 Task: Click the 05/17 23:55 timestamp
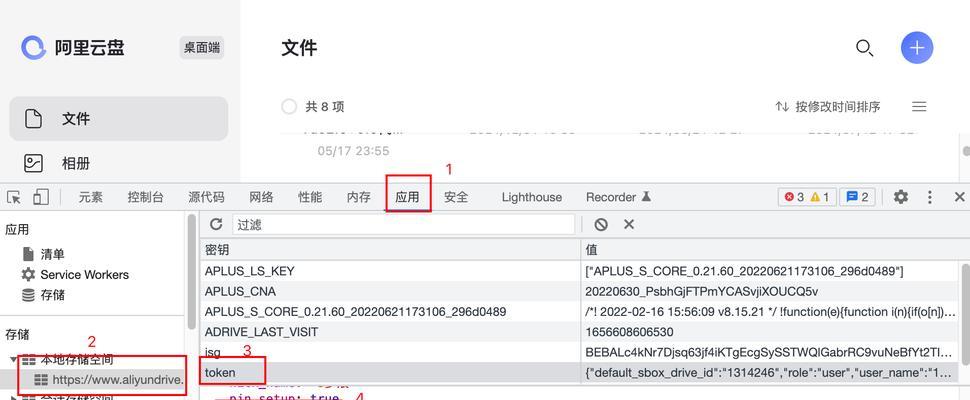(353, 151)
